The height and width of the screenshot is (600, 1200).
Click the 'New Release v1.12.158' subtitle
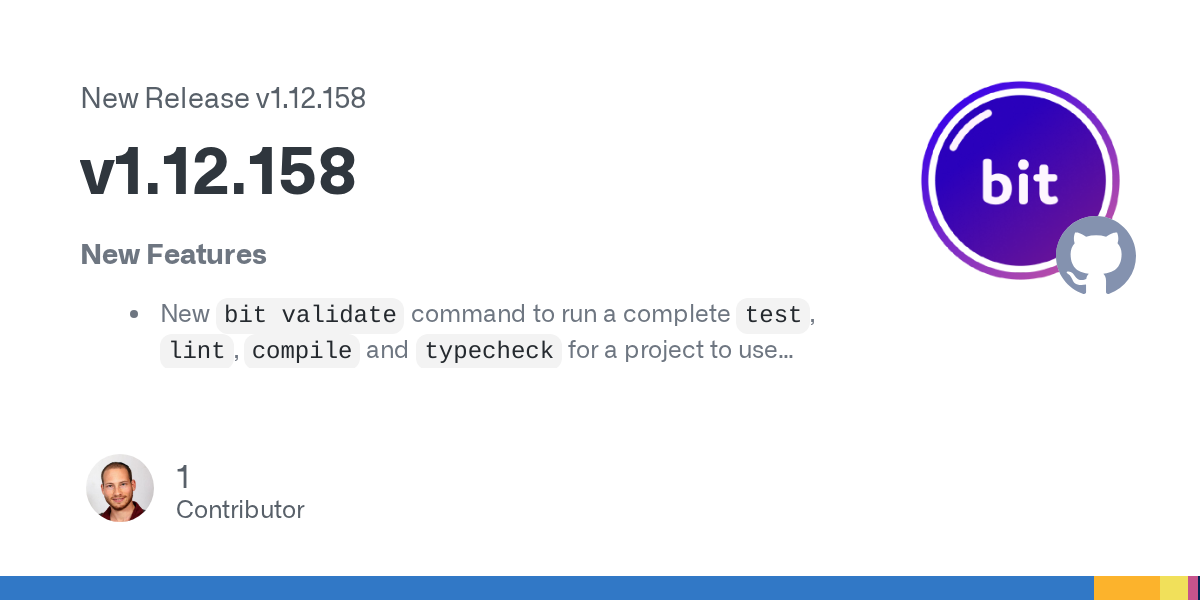(223, 98)
